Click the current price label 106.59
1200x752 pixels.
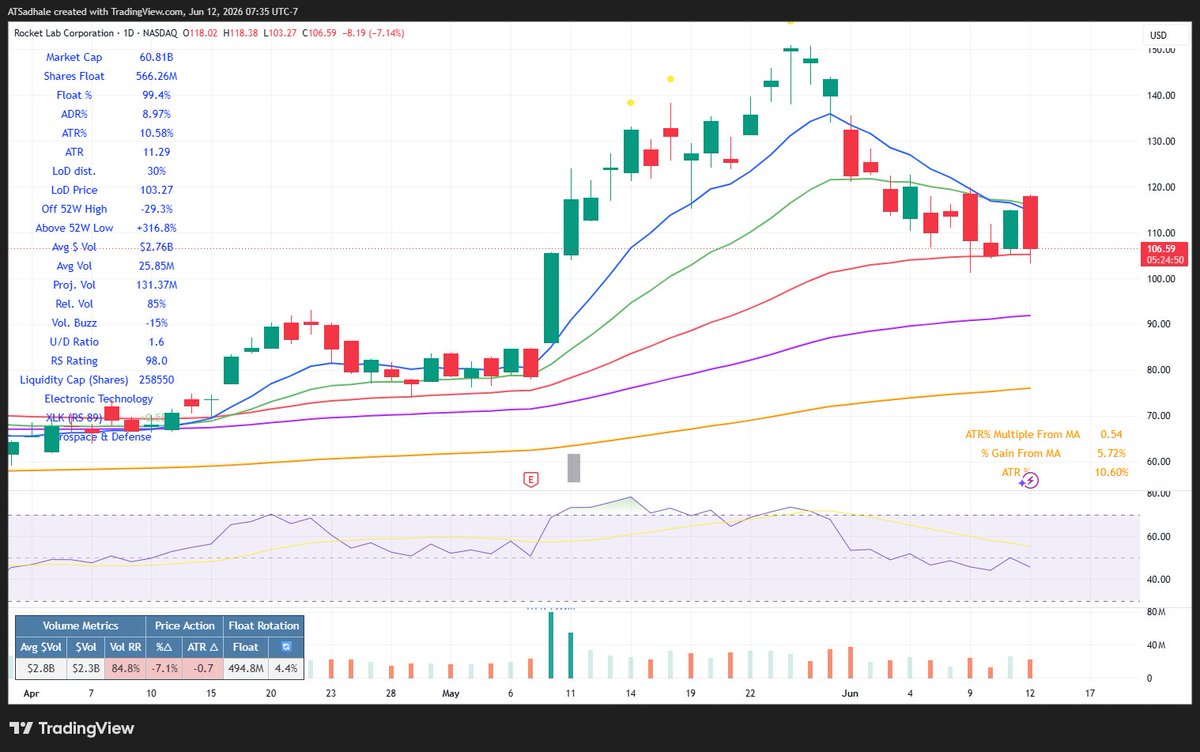pyautogui.click(x=1160, y=248)
